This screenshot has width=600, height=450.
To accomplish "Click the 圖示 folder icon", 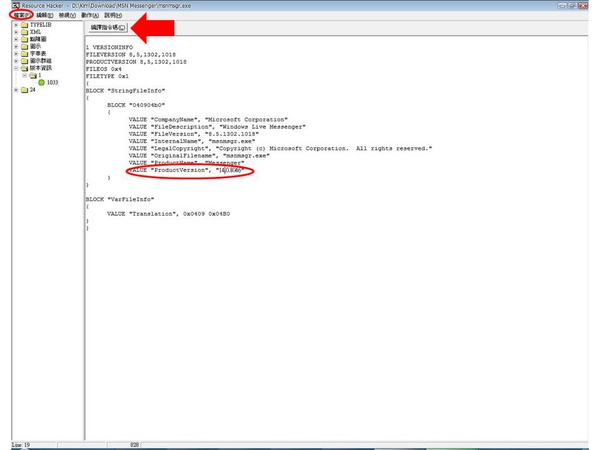I will click(24, 47).
